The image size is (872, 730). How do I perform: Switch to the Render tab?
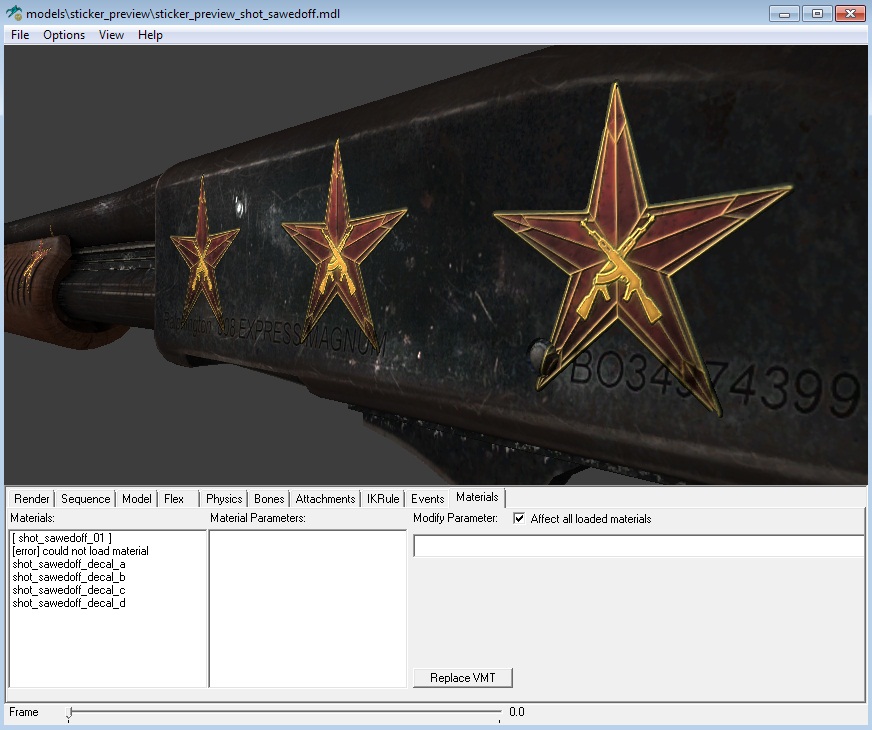(x=32, y=499)
